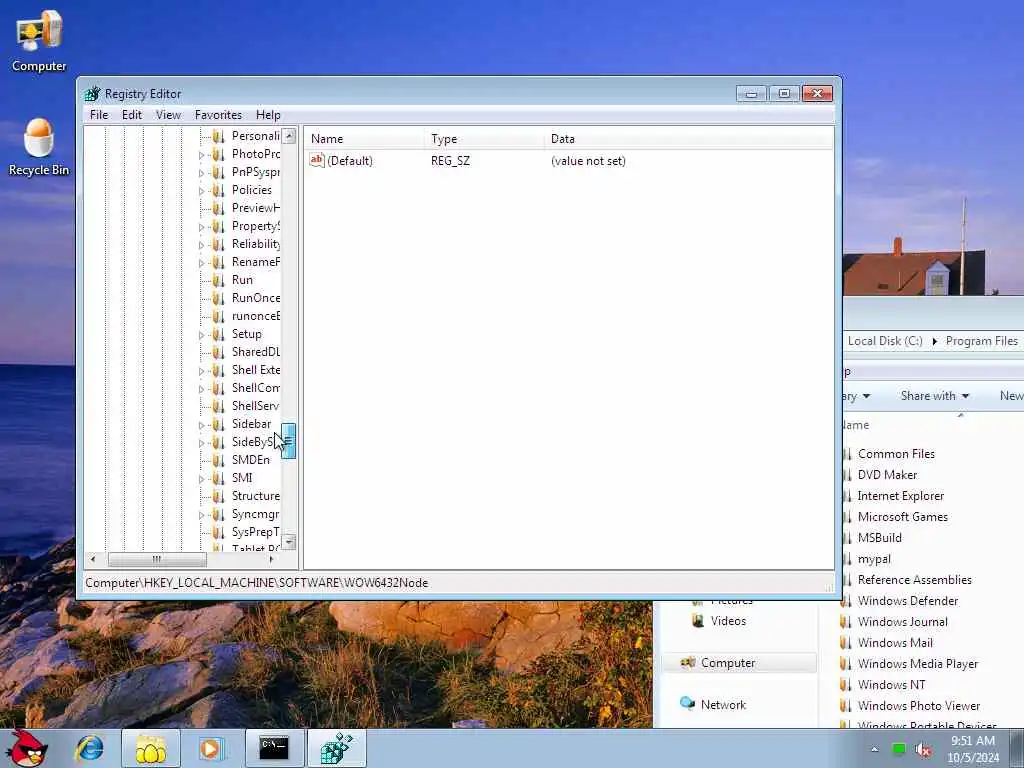The image size is (1024, 768).
Task: Click tree vertical scrollbar up arrow
Action: (x=289, y=136)
